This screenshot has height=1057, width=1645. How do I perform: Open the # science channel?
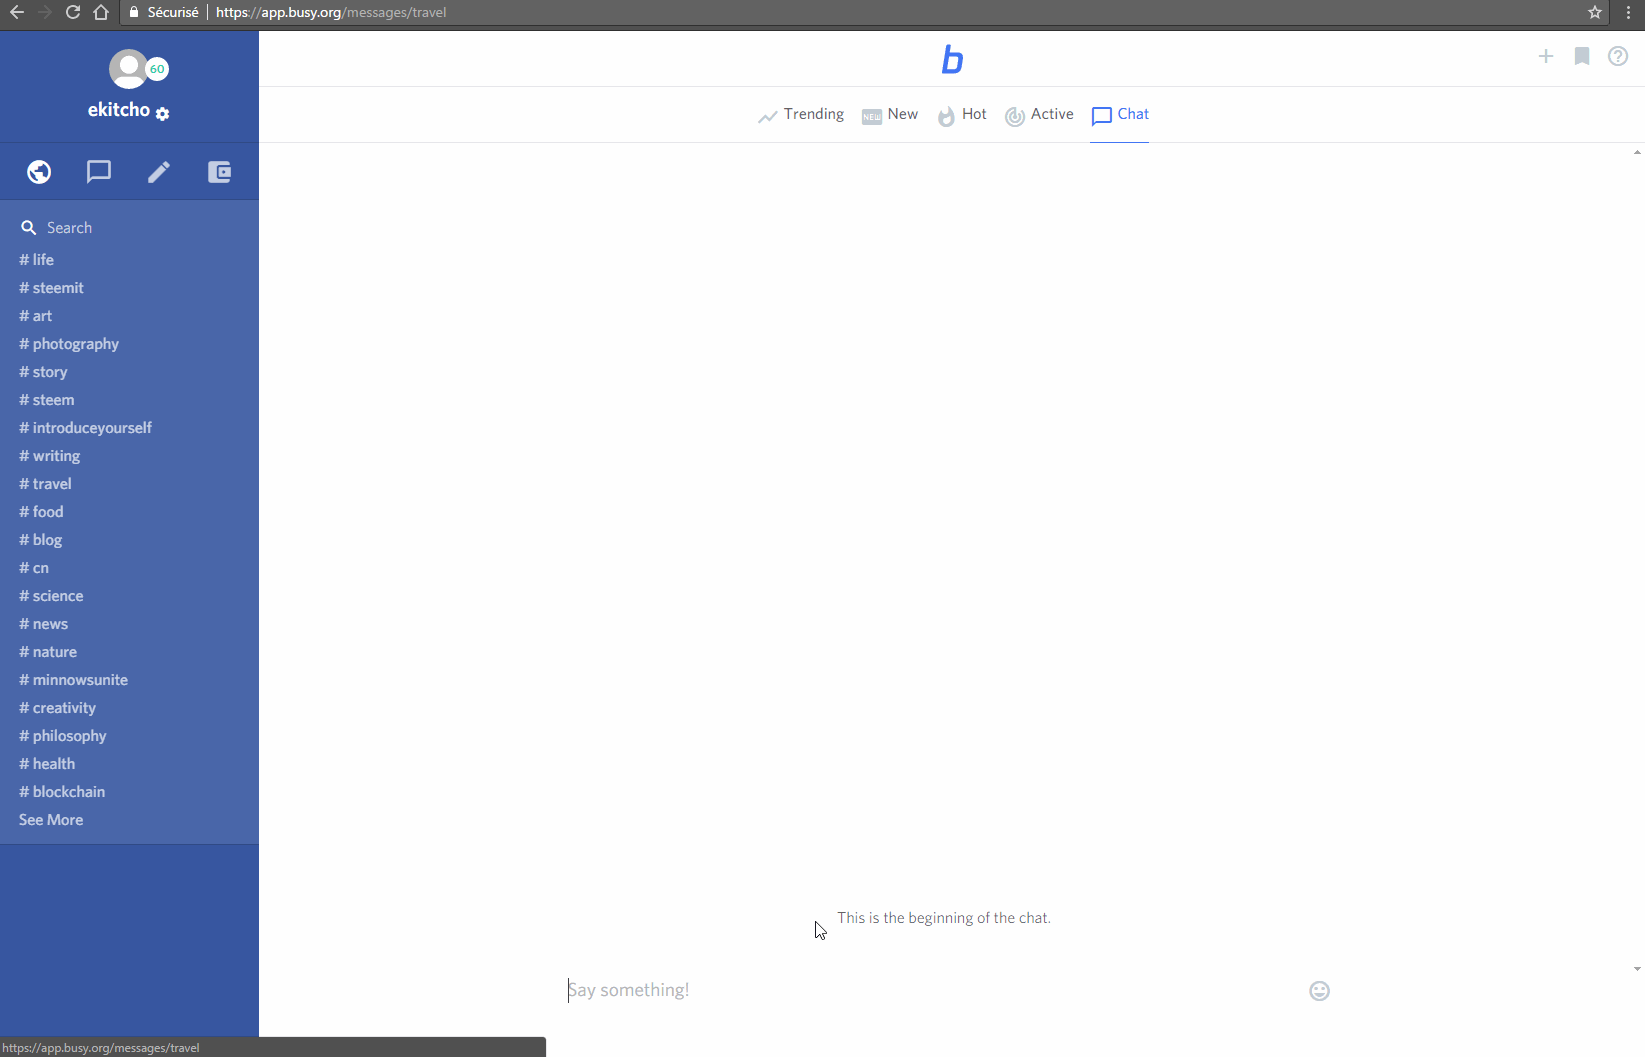pos(51,596)
